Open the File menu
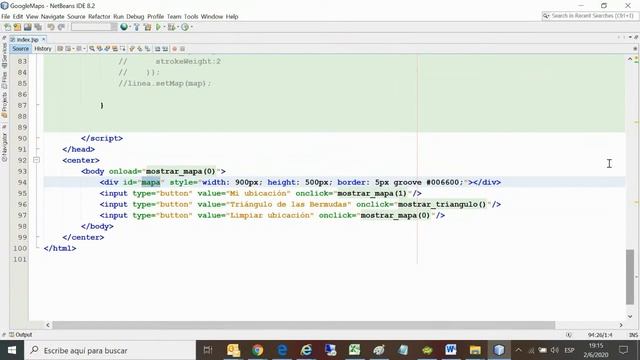640x360 pixels. pos(5,16)
